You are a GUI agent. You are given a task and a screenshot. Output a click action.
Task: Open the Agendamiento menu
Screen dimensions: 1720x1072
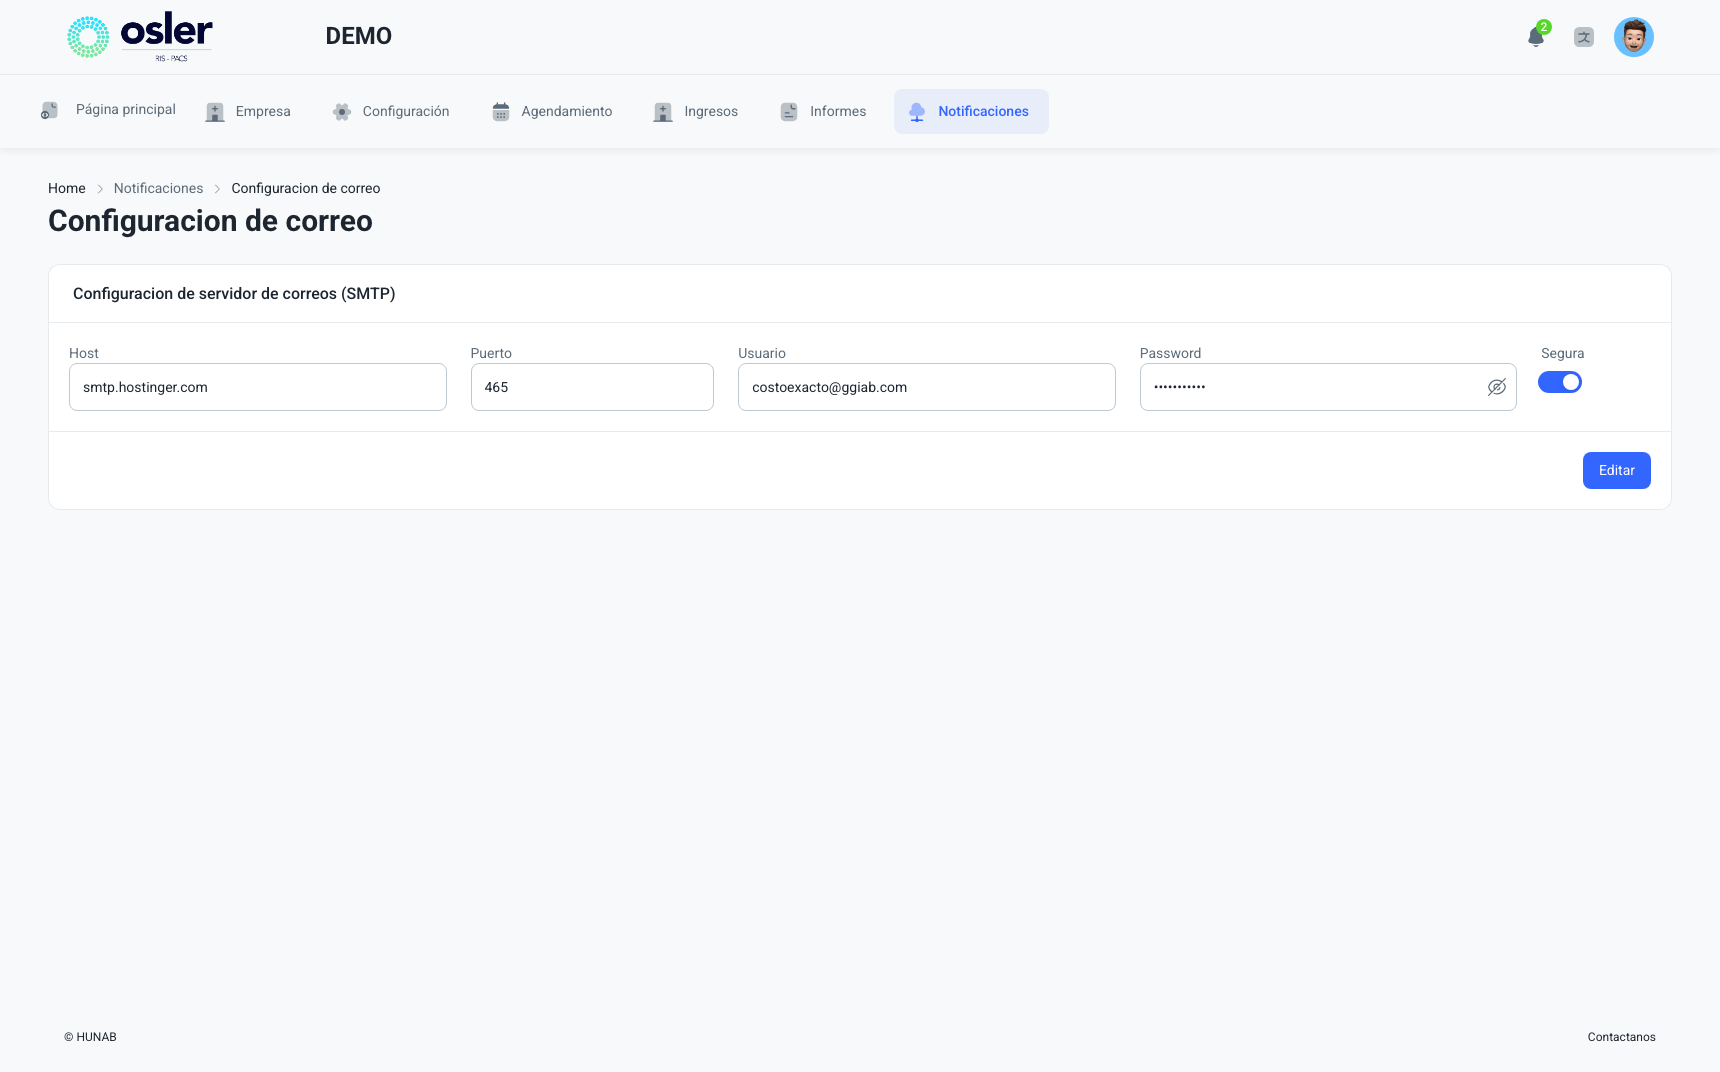tap(552, 111)
